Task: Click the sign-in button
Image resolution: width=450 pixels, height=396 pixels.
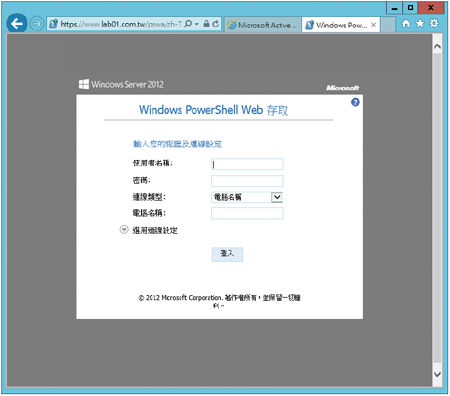Action: [x=227, y=254]
